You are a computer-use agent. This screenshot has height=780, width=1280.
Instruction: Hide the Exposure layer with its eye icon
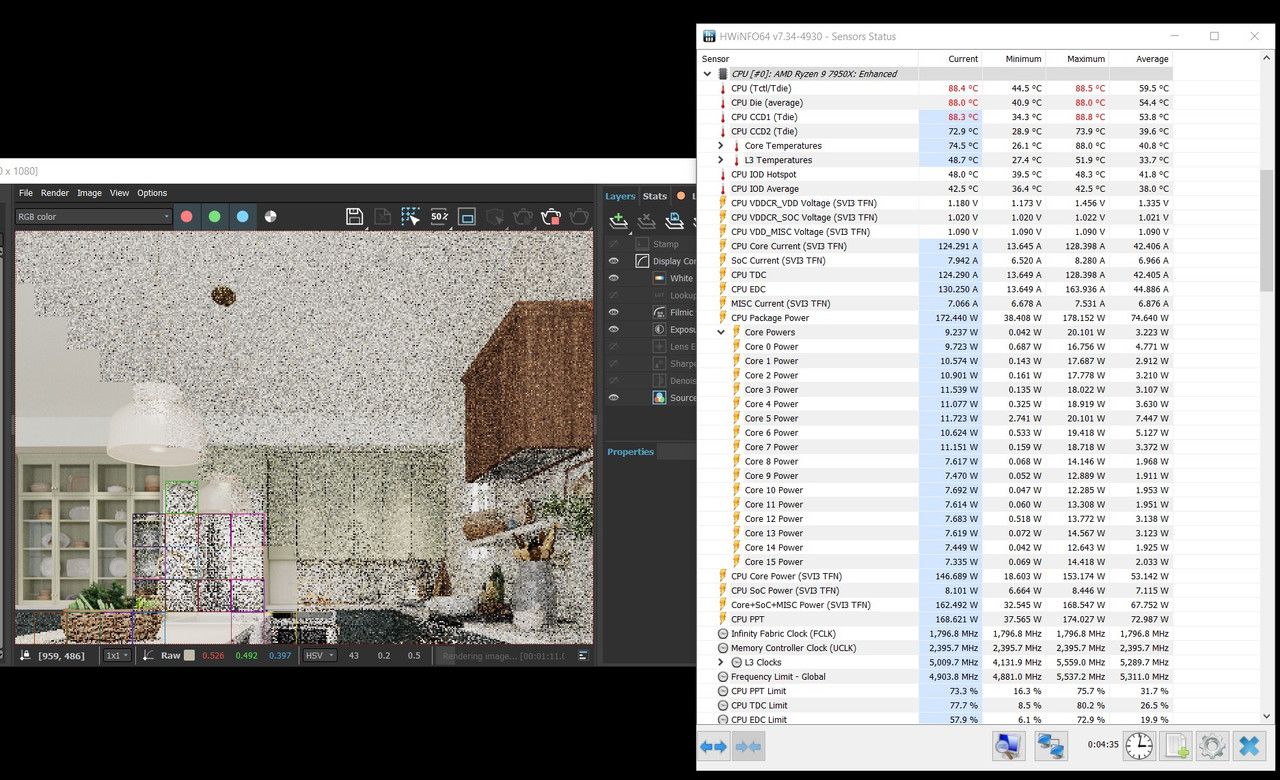(x=614, y=329)
